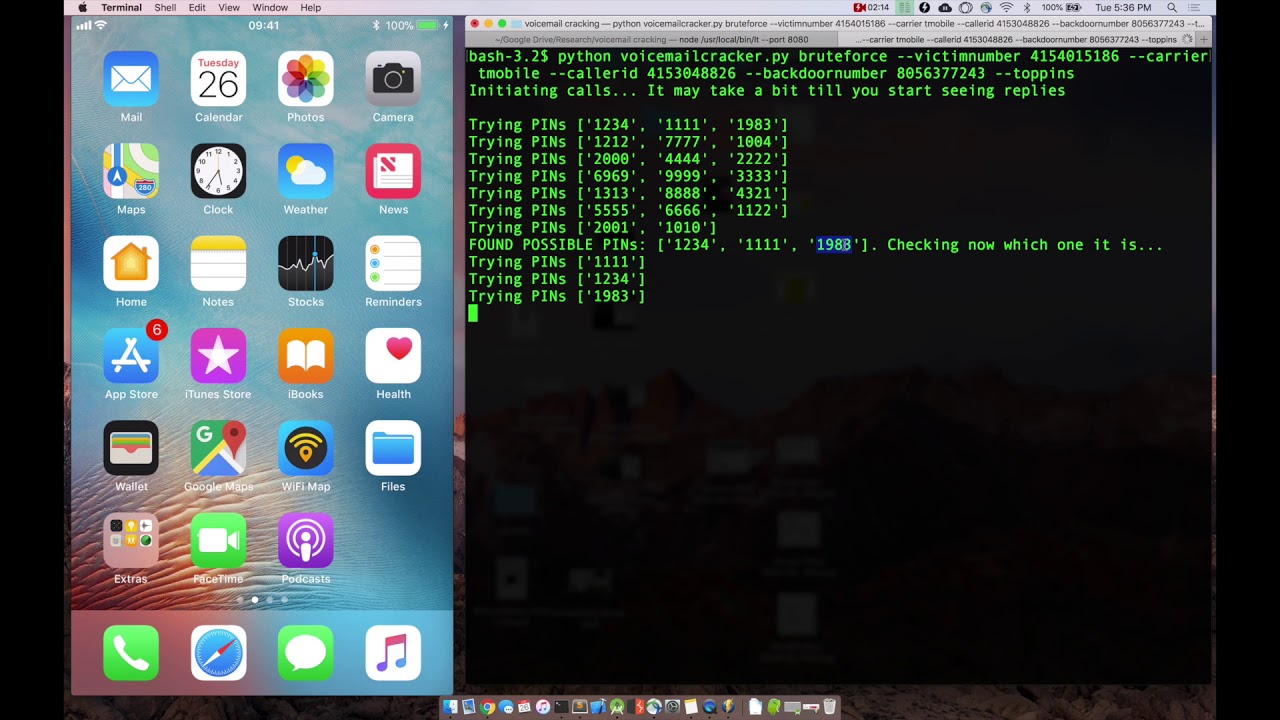Click the Tue 5:36 PM clock
Image resolution: width=1280 pixels, height=720 pixels.
1123,8
